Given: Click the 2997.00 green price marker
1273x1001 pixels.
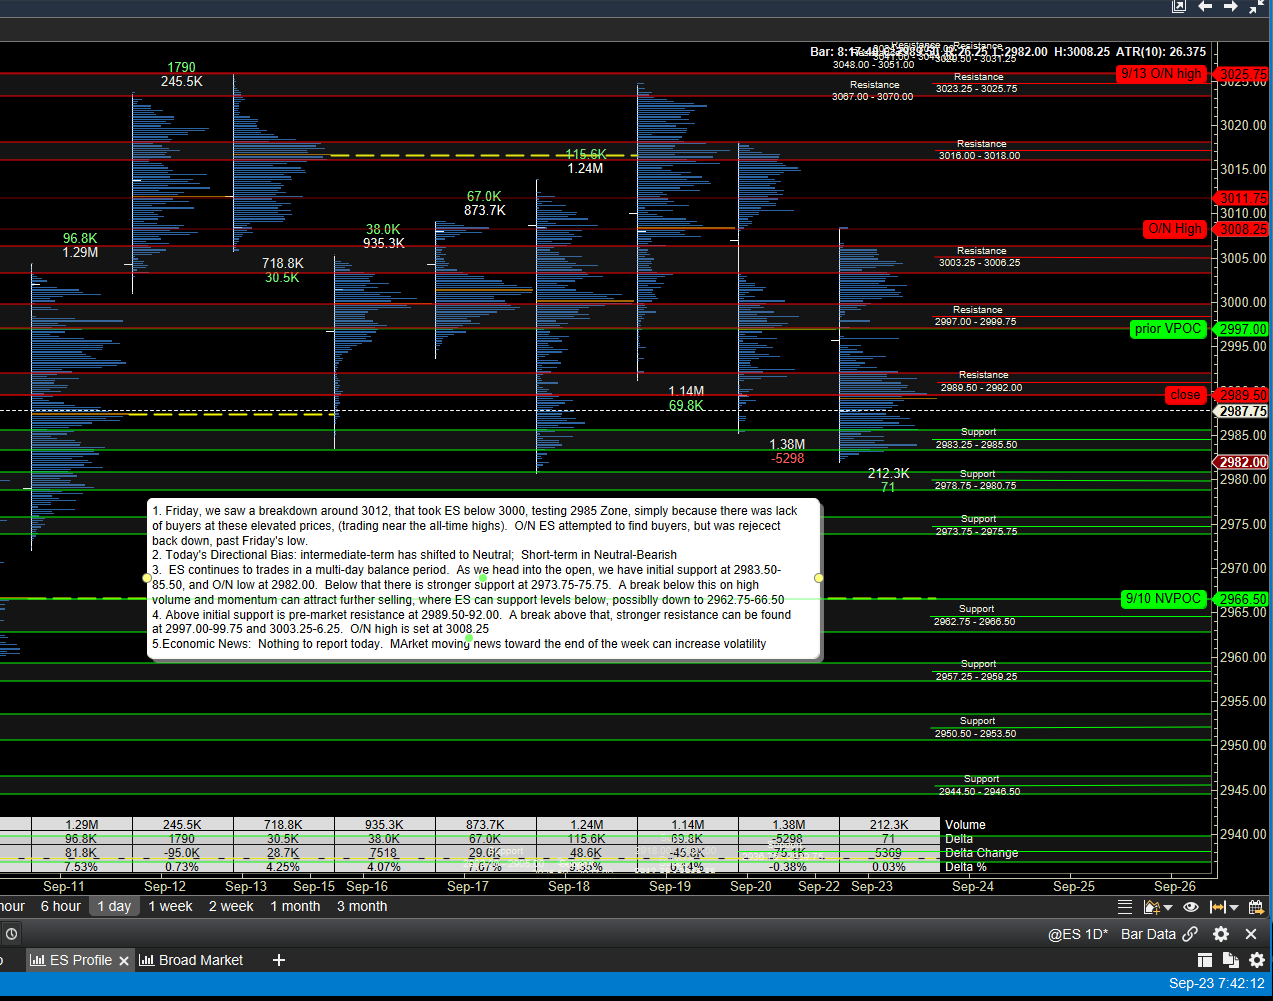Looking at the screenshot, I should (1242, 329).
